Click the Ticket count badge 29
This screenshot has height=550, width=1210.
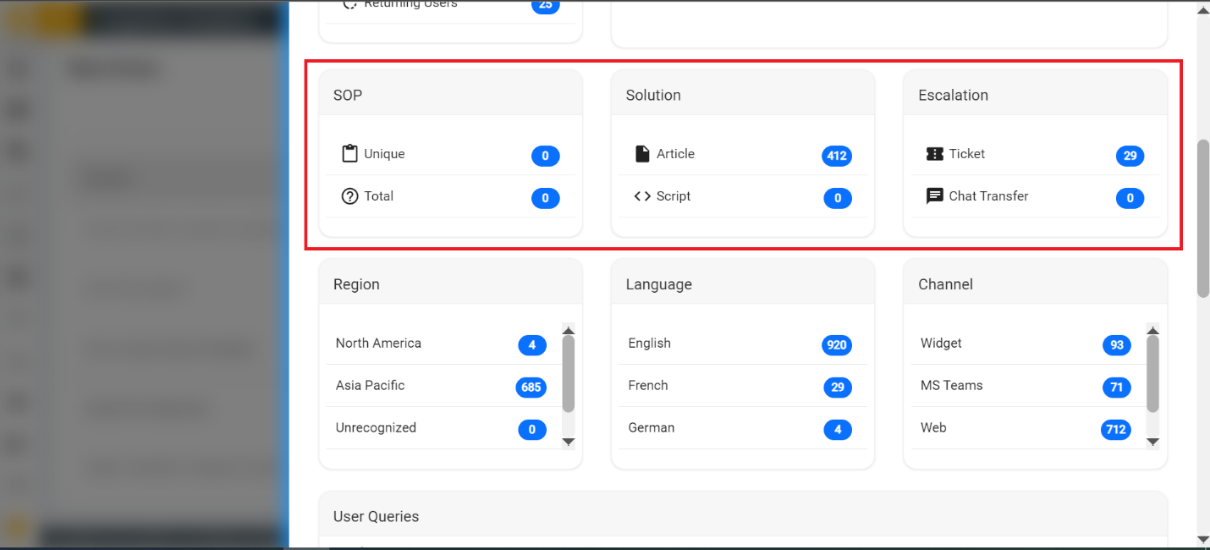coord(1130,156)
